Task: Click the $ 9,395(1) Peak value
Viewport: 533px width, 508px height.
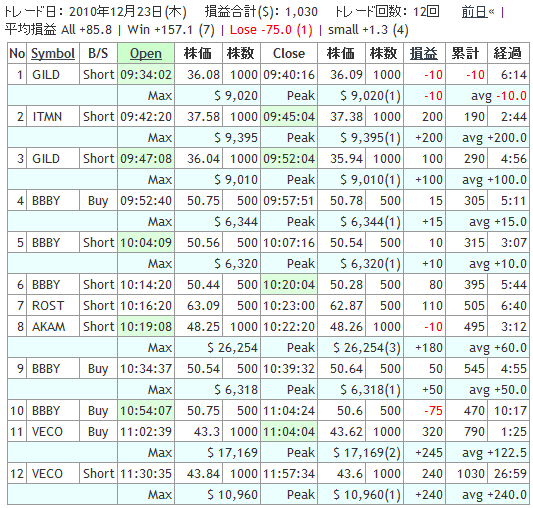Action: [x=370, y=138]
